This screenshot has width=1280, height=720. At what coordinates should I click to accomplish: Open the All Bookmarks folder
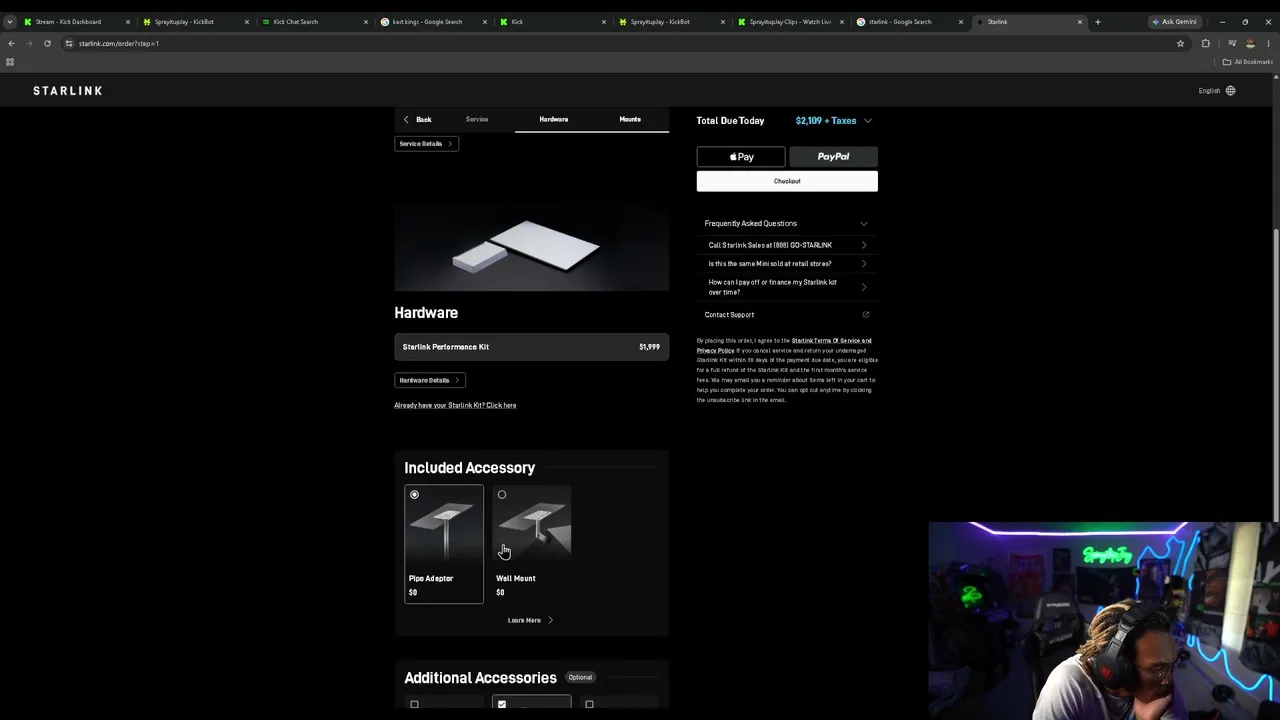click(1247, 62)
